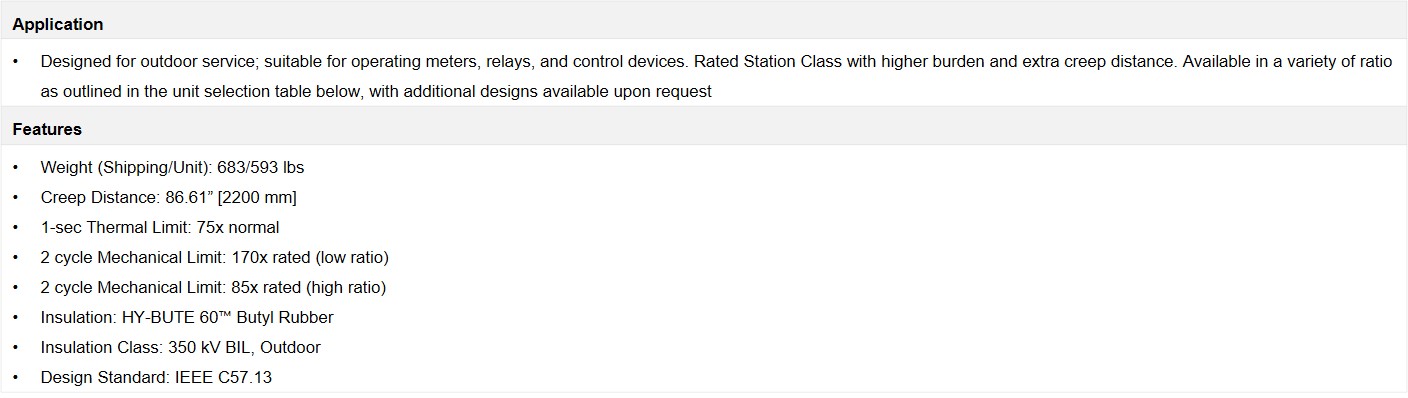Select the Application description paragraph text
This screenshot has width=1408, height=398.
pyautogui.click(x=716, y=76)
